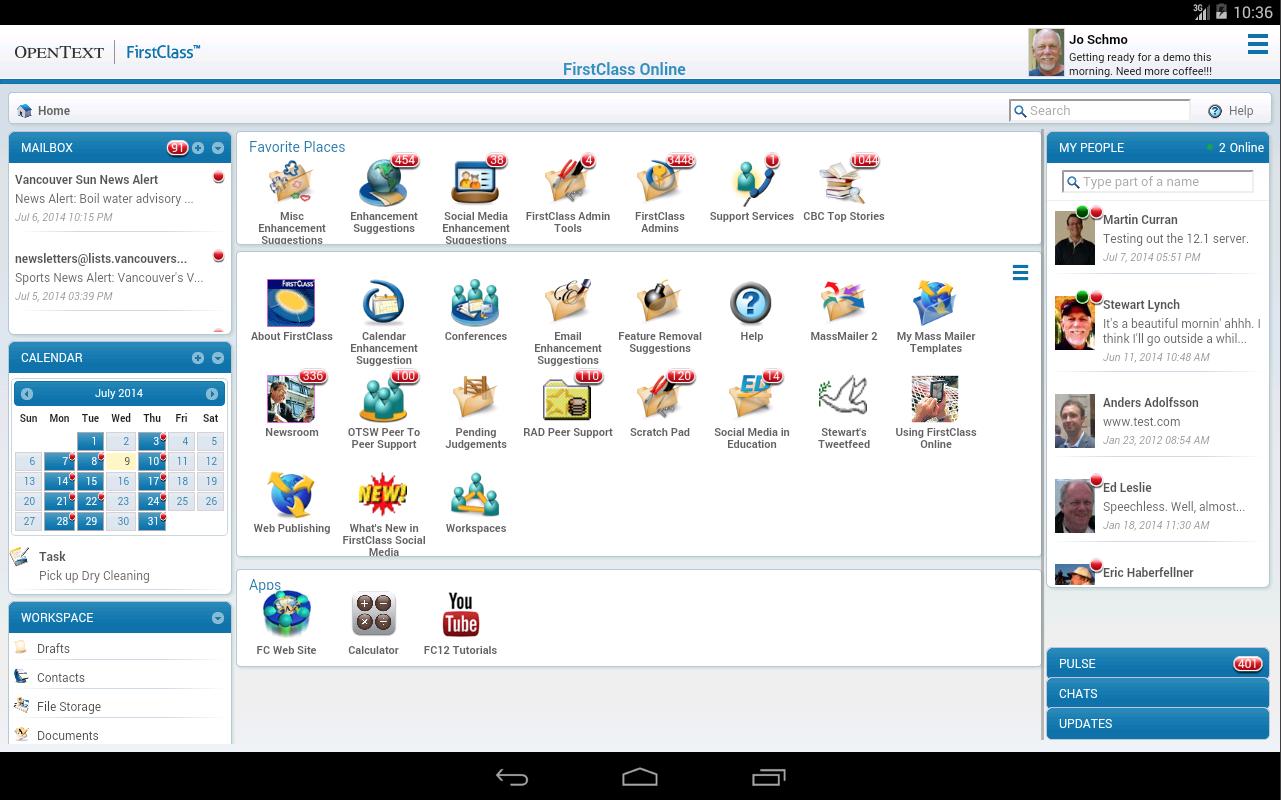Image resolution: width=1281 pixels, height=800 pixels.
Task: Open the main hamburger menu at top right
Action: click(x=1258, y=43)
